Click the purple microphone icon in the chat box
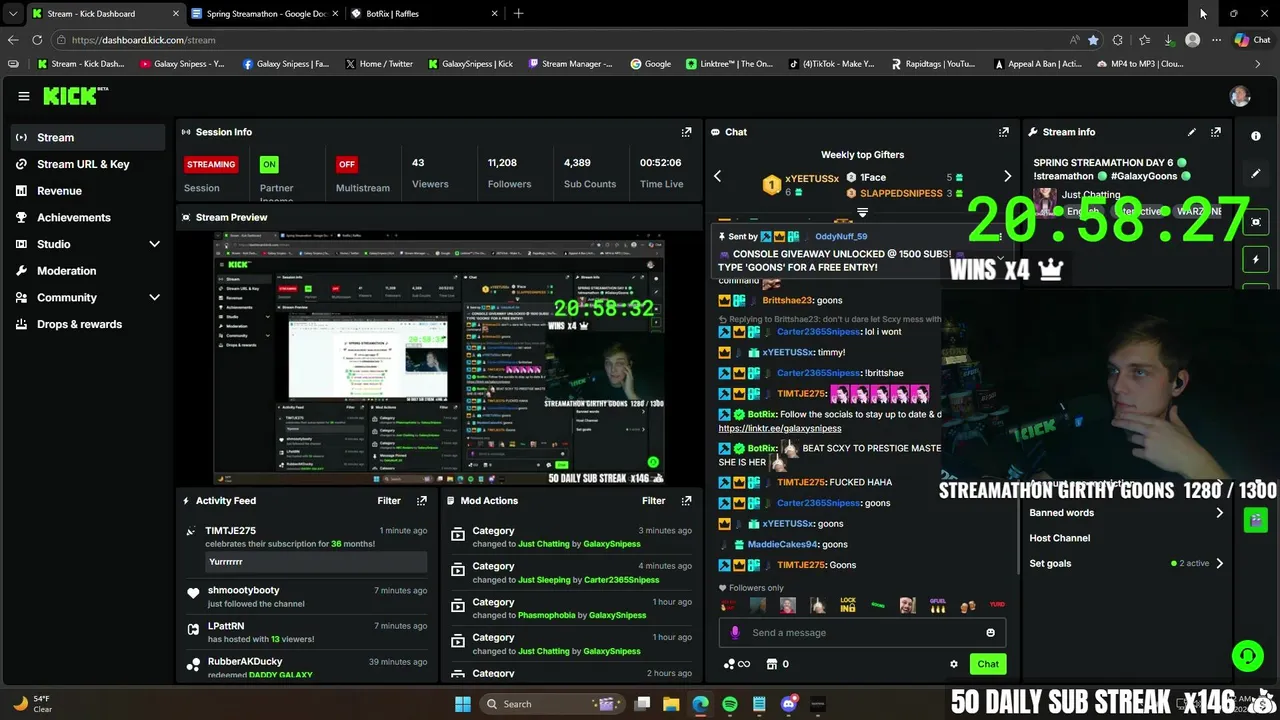Viewport: 1280px width, 720px height. click(735, 632)
